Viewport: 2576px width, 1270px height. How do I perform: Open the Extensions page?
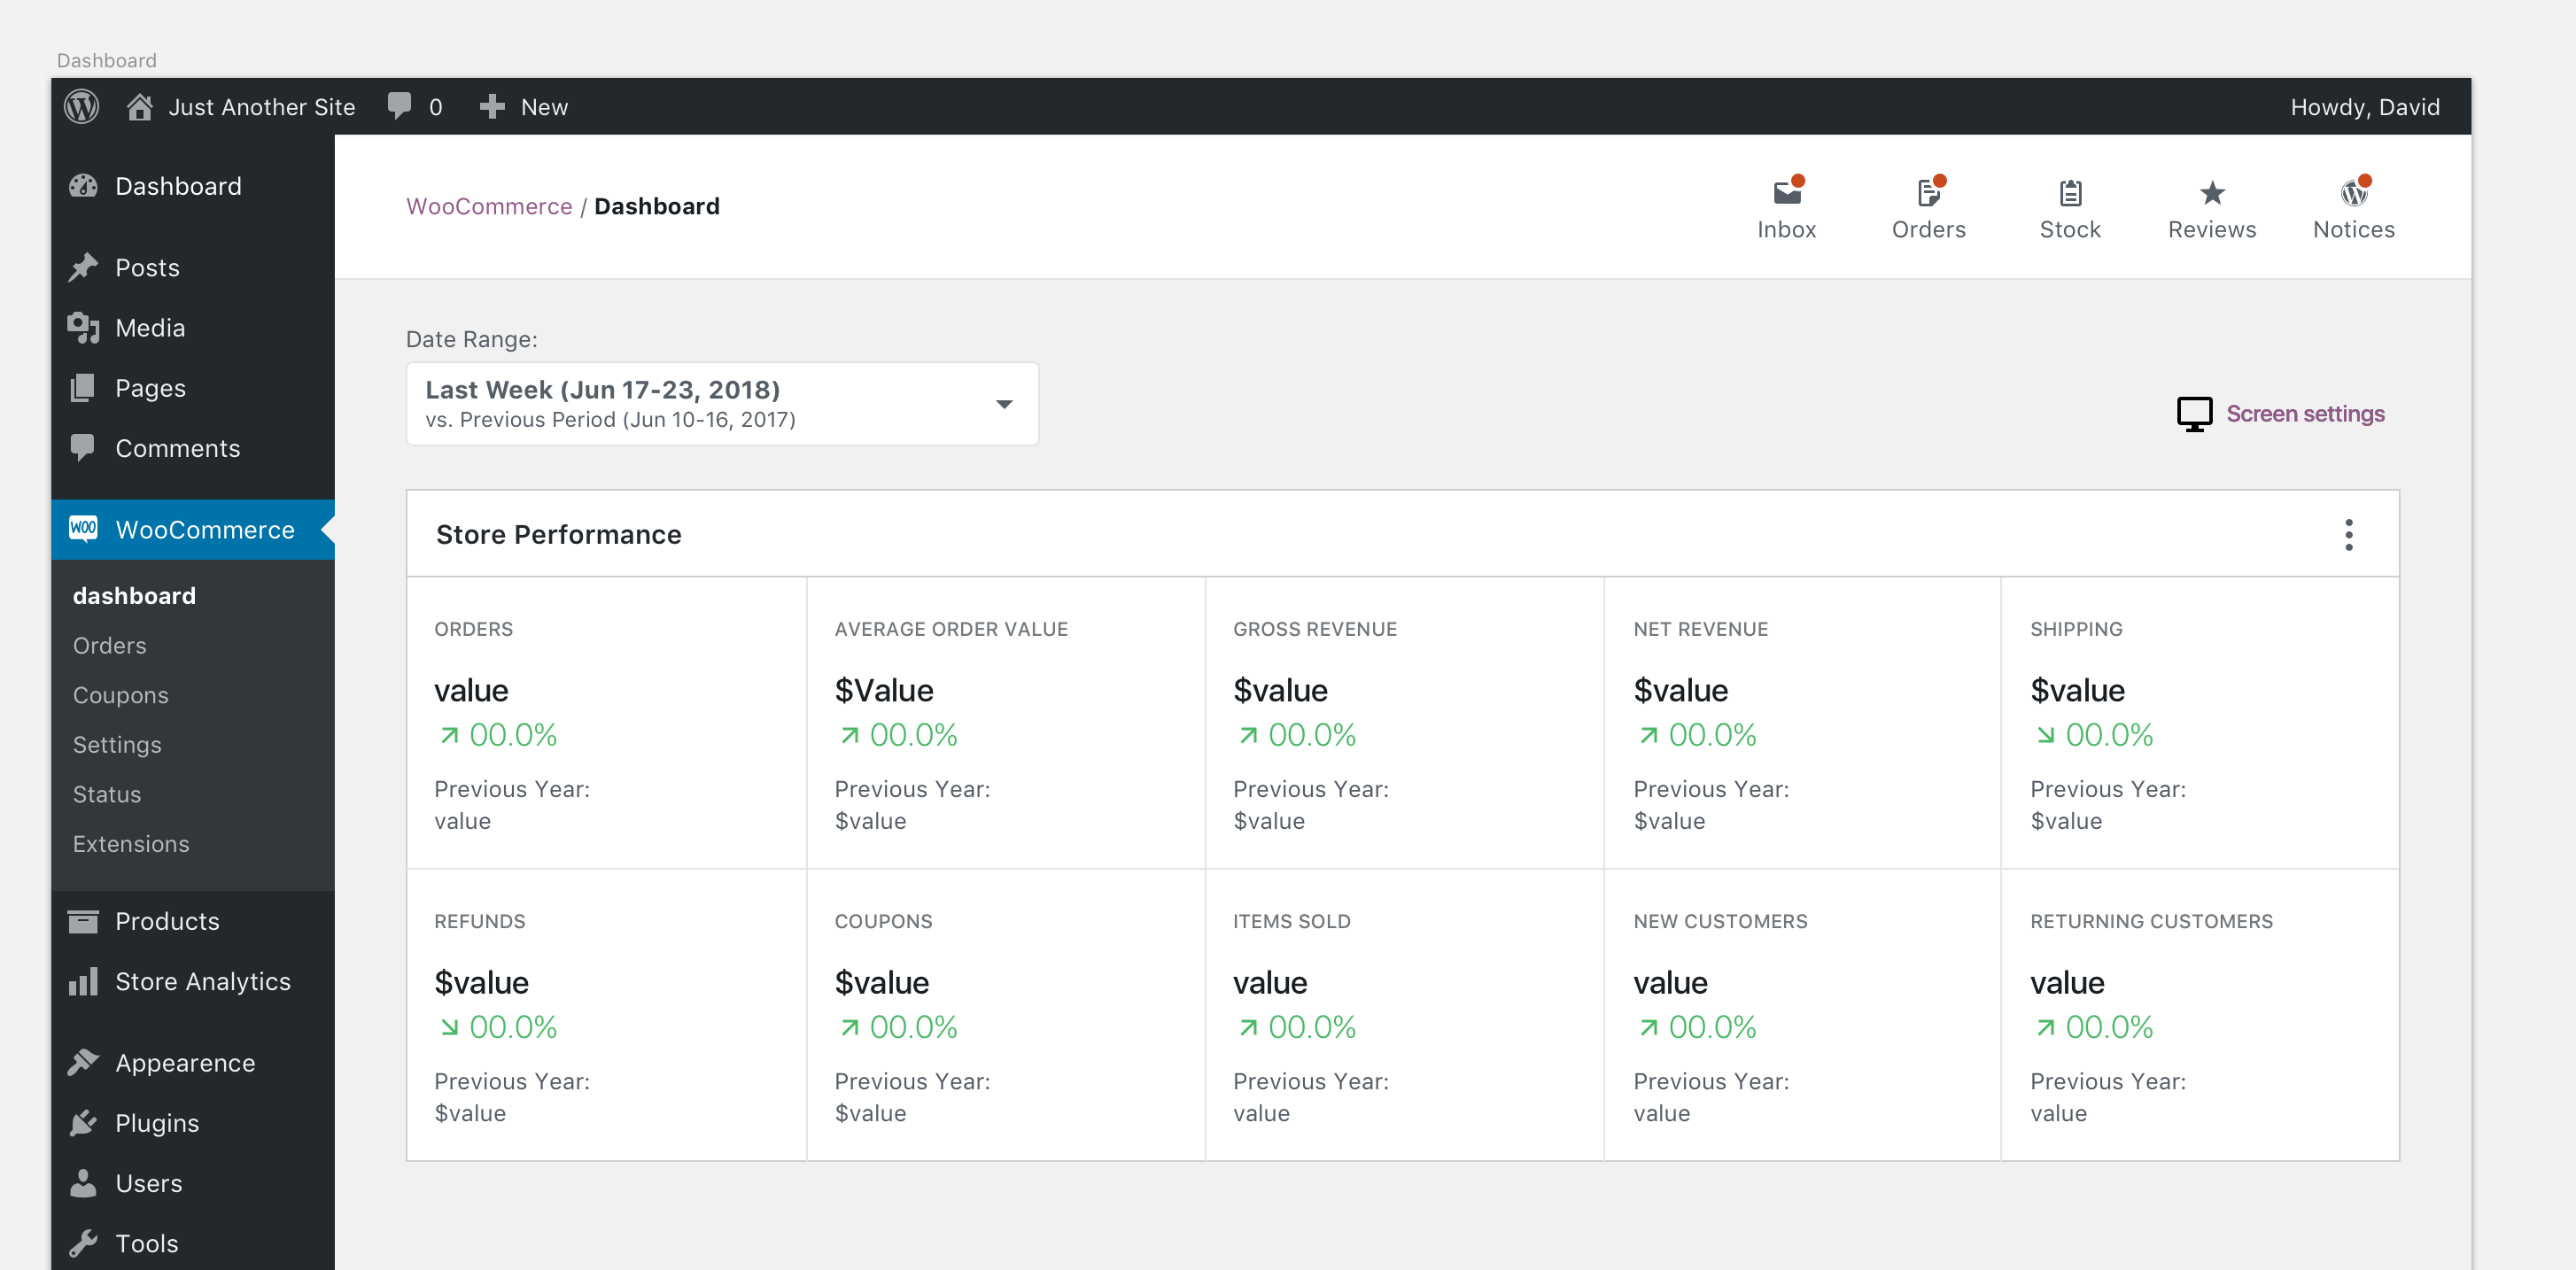pos(131,843)
